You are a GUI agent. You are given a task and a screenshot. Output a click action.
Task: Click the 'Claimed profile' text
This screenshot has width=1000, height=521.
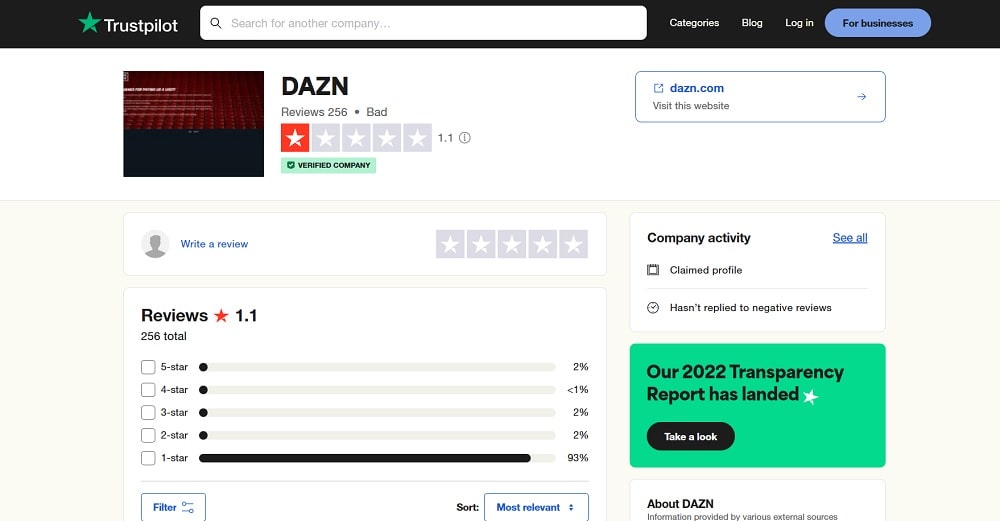[x=706, y=270]
